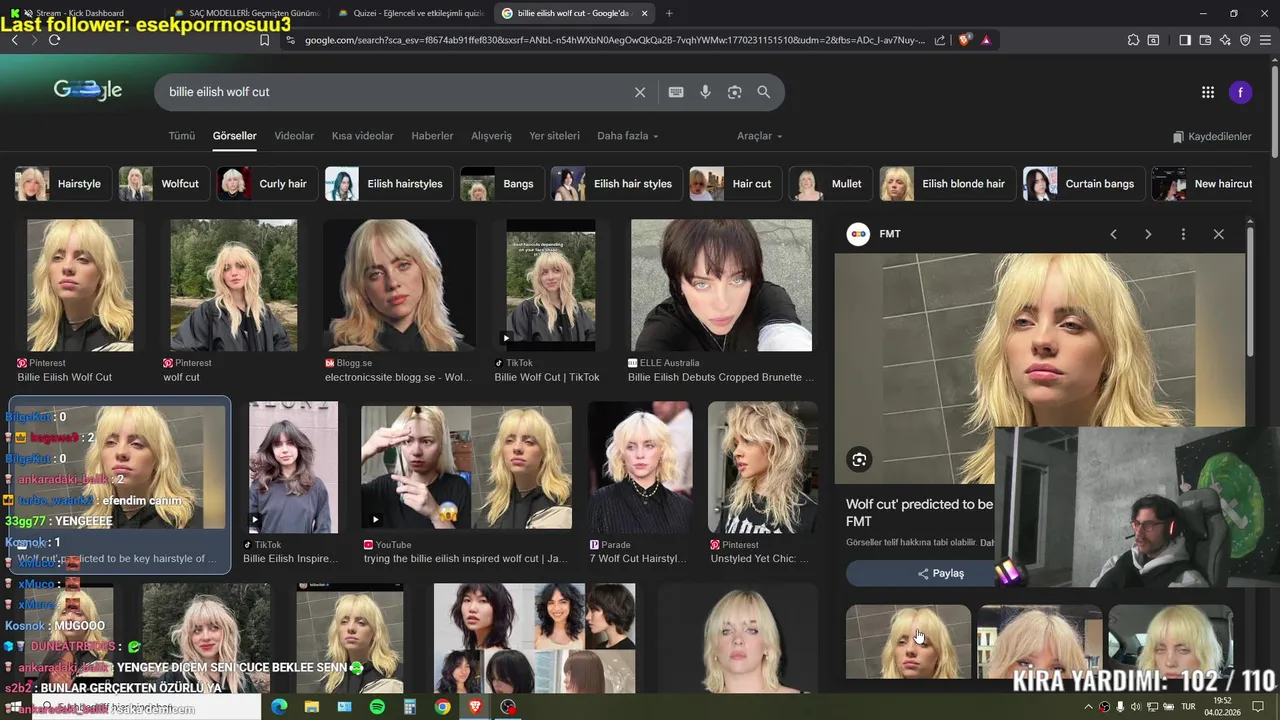This screenshot has width=1280, height=720.
Task: Open Spotify from taskbar
Action: pyautogui.click(x=377, y=707)
